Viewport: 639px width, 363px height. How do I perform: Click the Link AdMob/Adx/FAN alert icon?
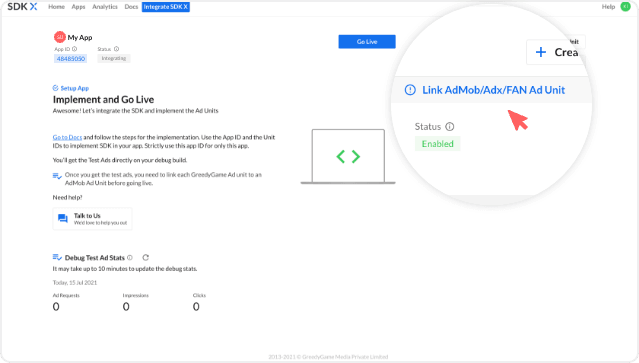pos(410,90)
